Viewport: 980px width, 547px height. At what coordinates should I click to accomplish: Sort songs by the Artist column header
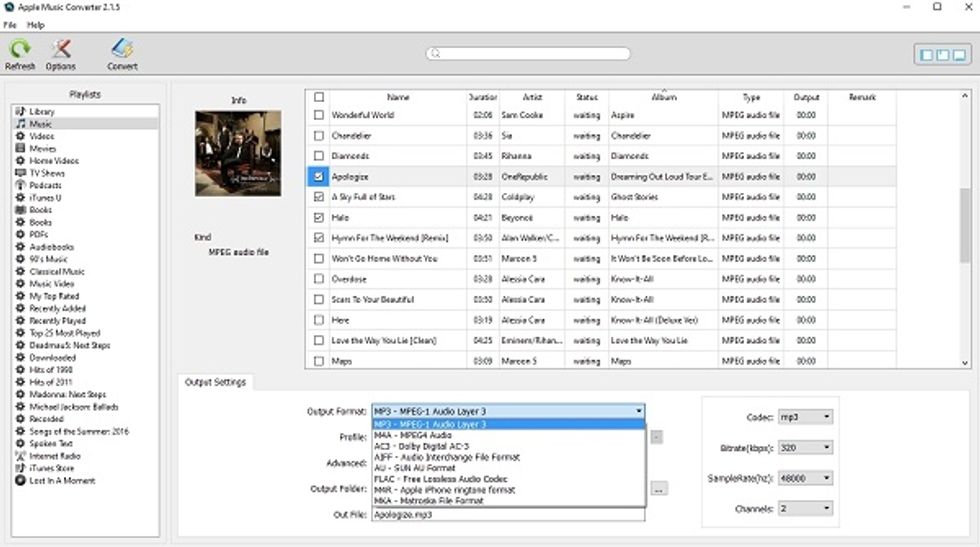point(532,97)
